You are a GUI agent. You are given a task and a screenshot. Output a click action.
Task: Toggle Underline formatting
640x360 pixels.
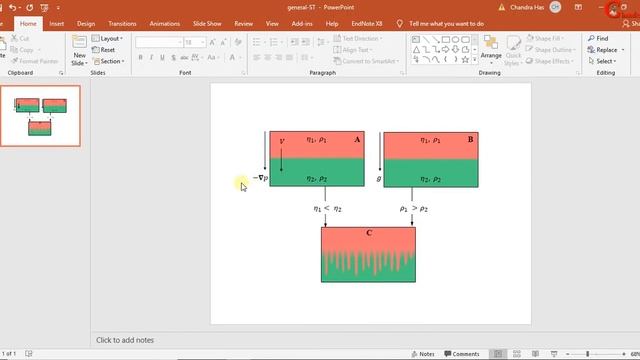tap(162, 58)
